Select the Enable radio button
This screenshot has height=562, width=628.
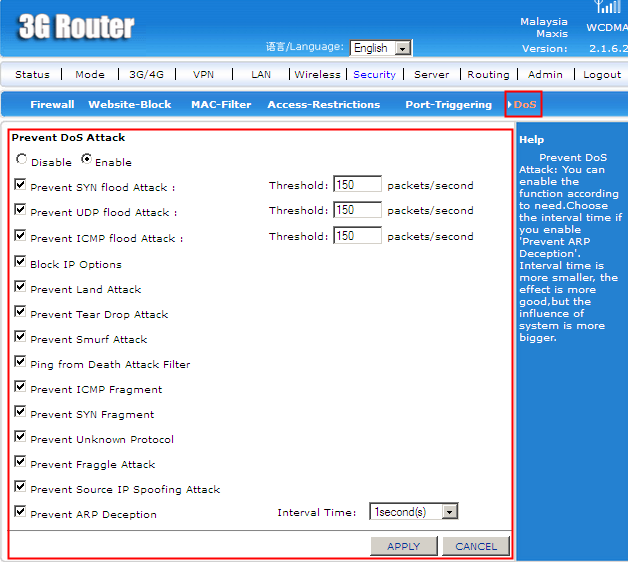[86, 160]
